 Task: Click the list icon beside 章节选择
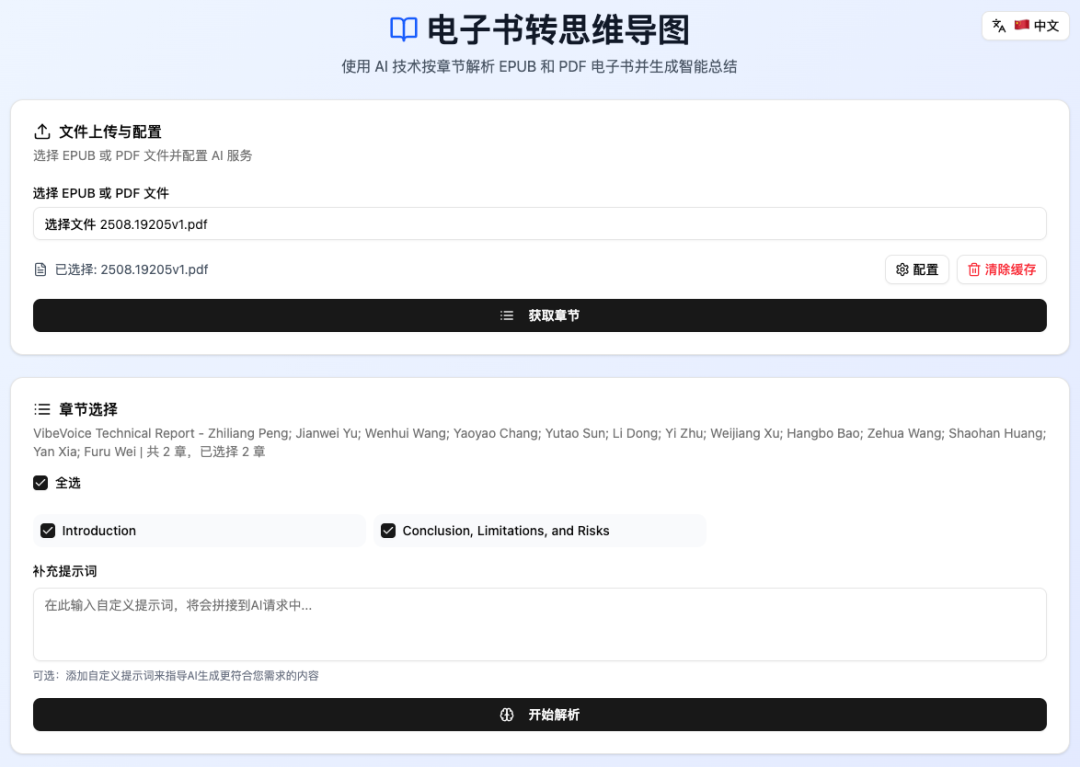[42, 409]
